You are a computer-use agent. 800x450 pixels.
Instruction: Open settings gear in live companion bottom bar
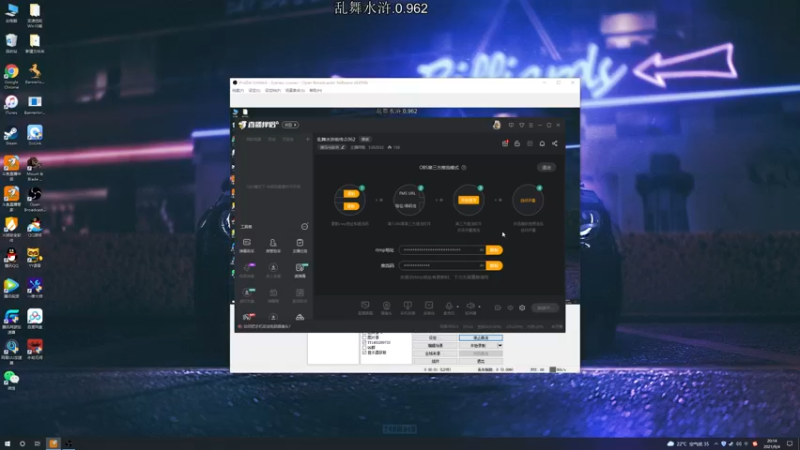point(522,308)
